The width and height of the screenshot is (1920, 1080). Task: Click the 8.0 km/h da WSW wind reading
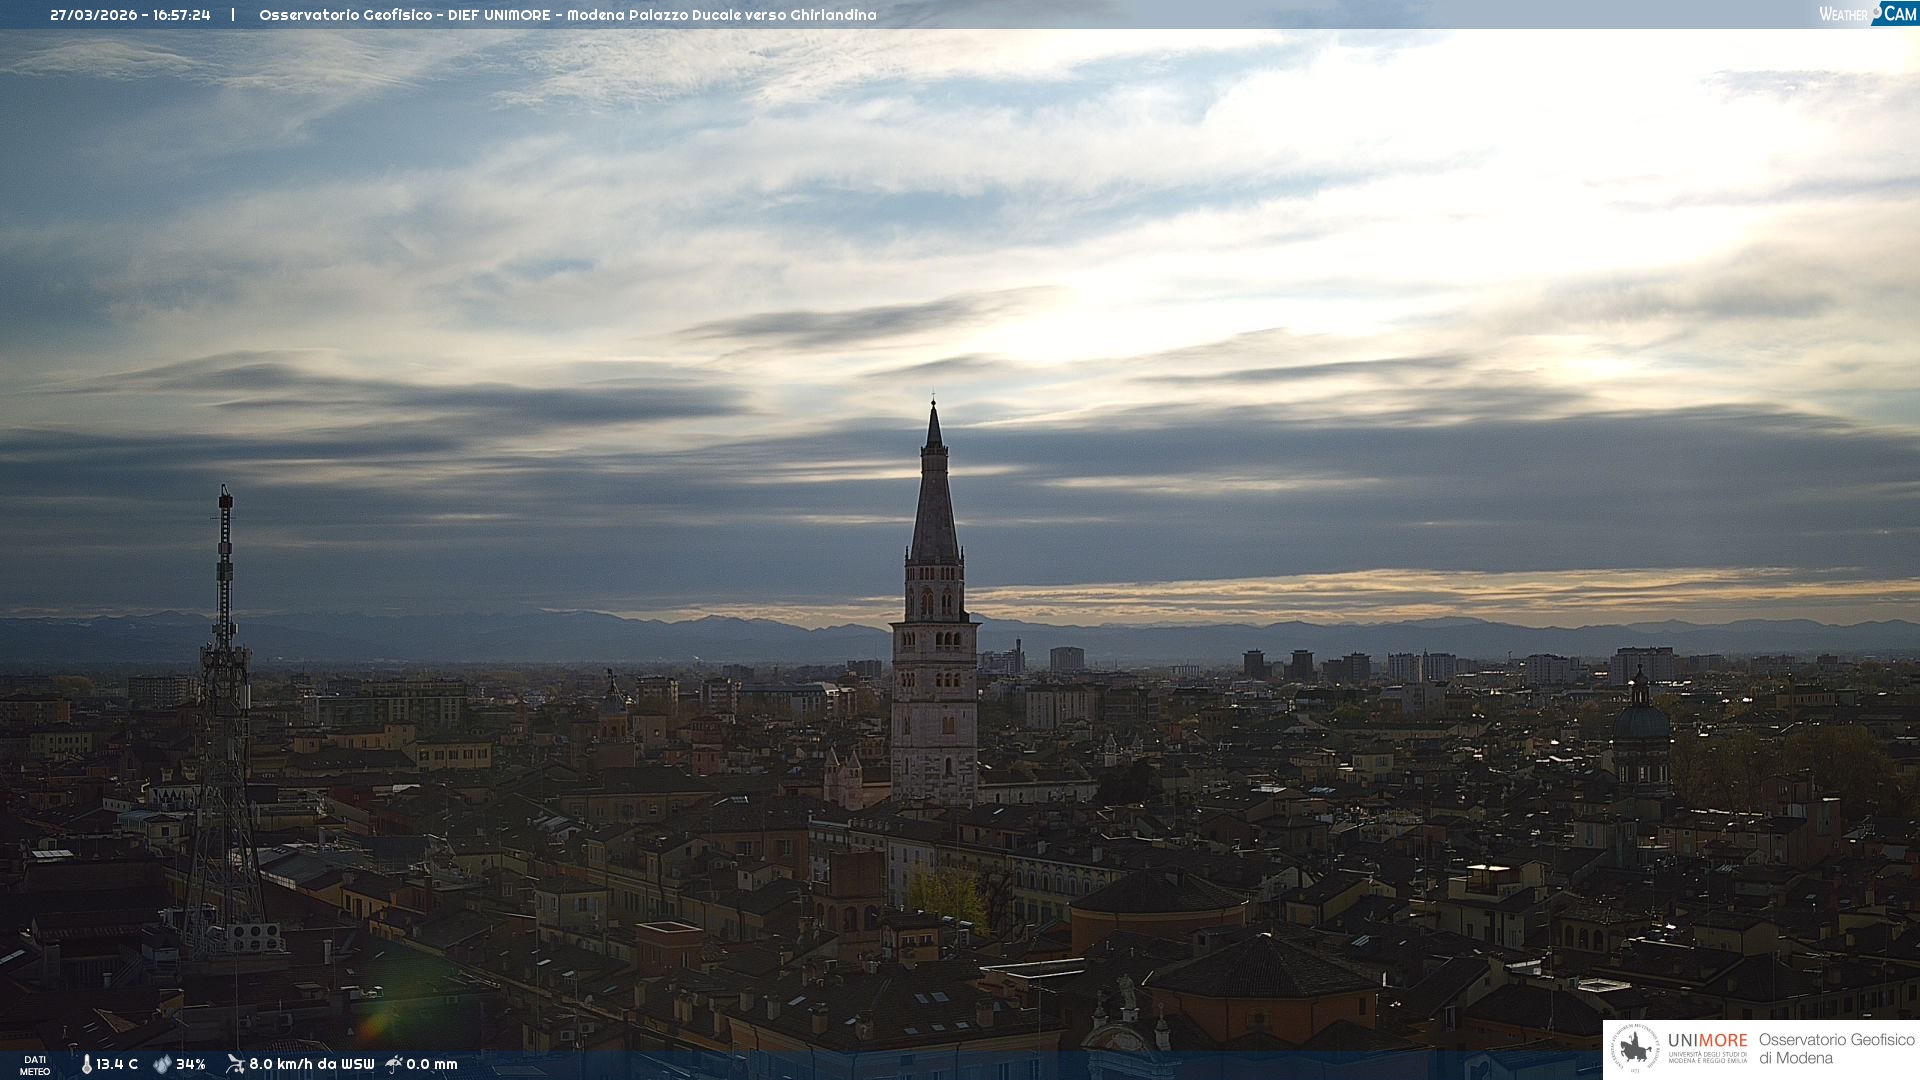(x=311, y=1065)
